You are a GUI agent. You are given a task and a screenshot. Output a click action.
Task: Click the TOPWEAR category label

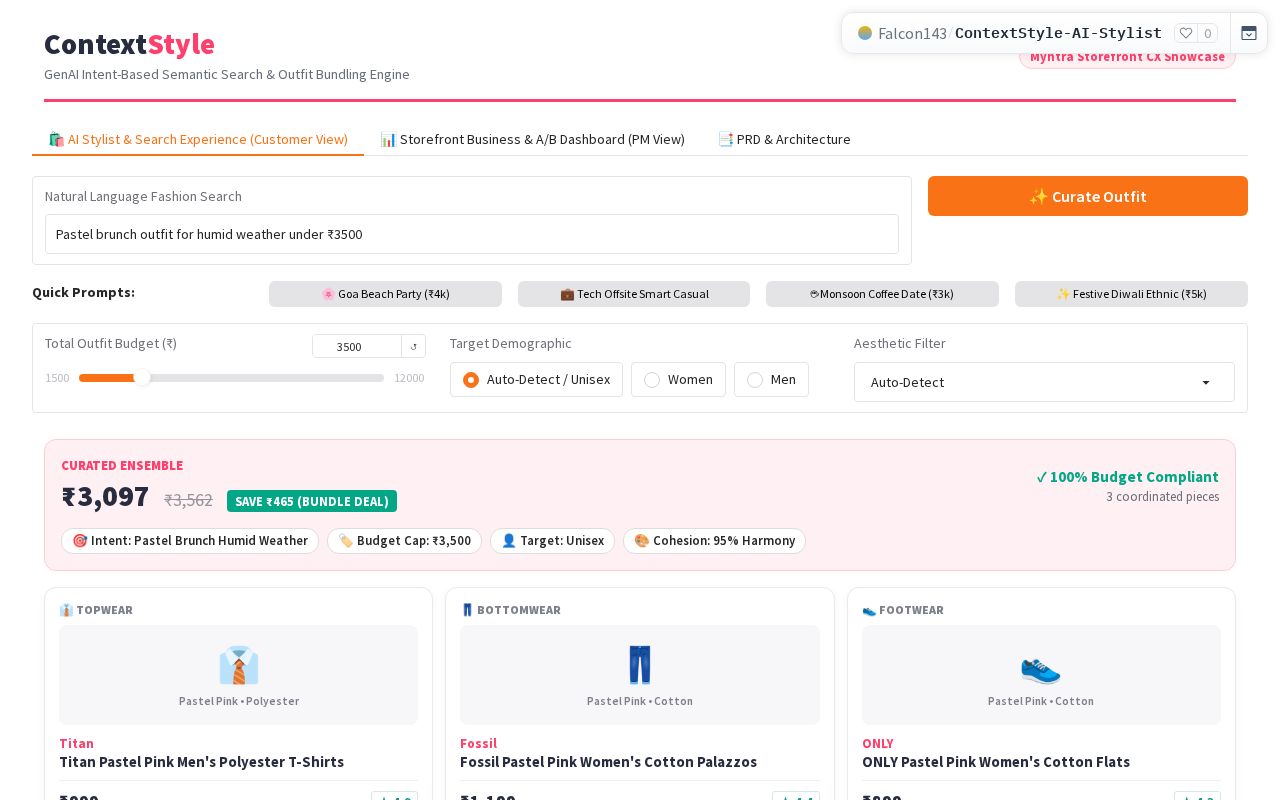[x=96, y=610]
